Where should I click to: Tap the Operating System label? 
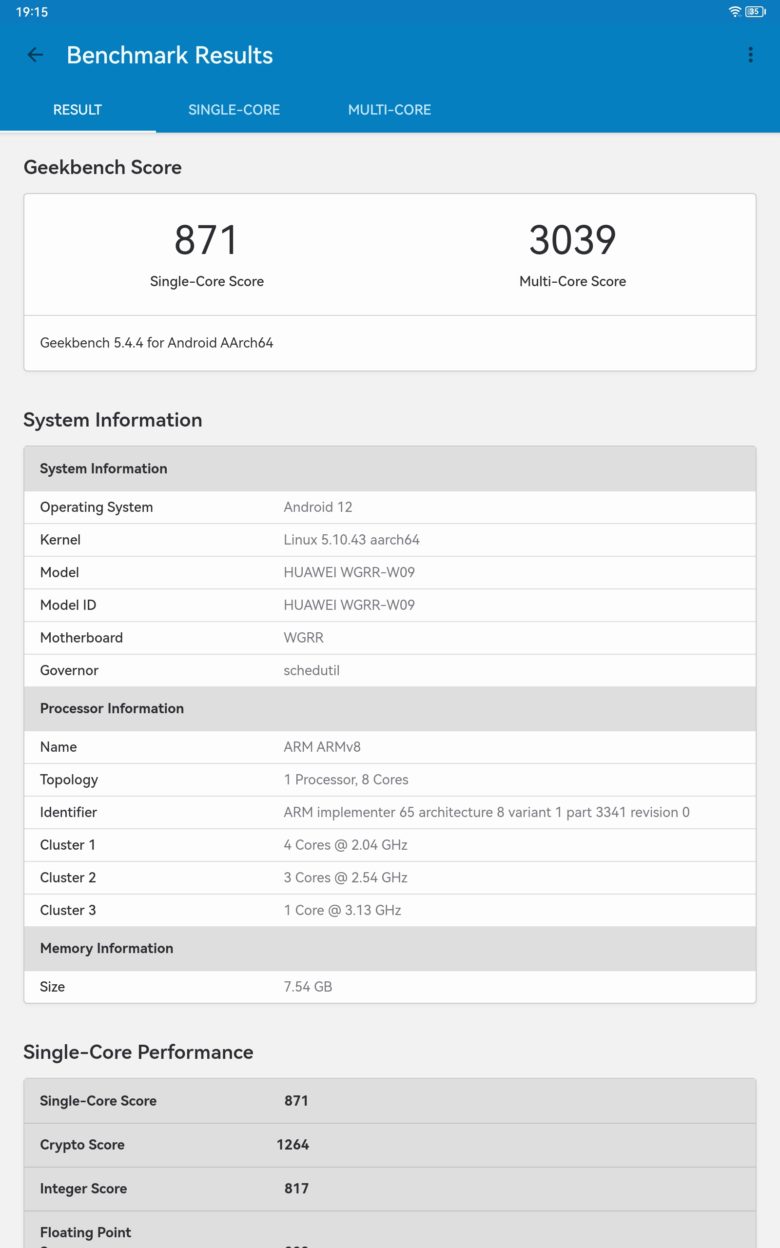96,507
